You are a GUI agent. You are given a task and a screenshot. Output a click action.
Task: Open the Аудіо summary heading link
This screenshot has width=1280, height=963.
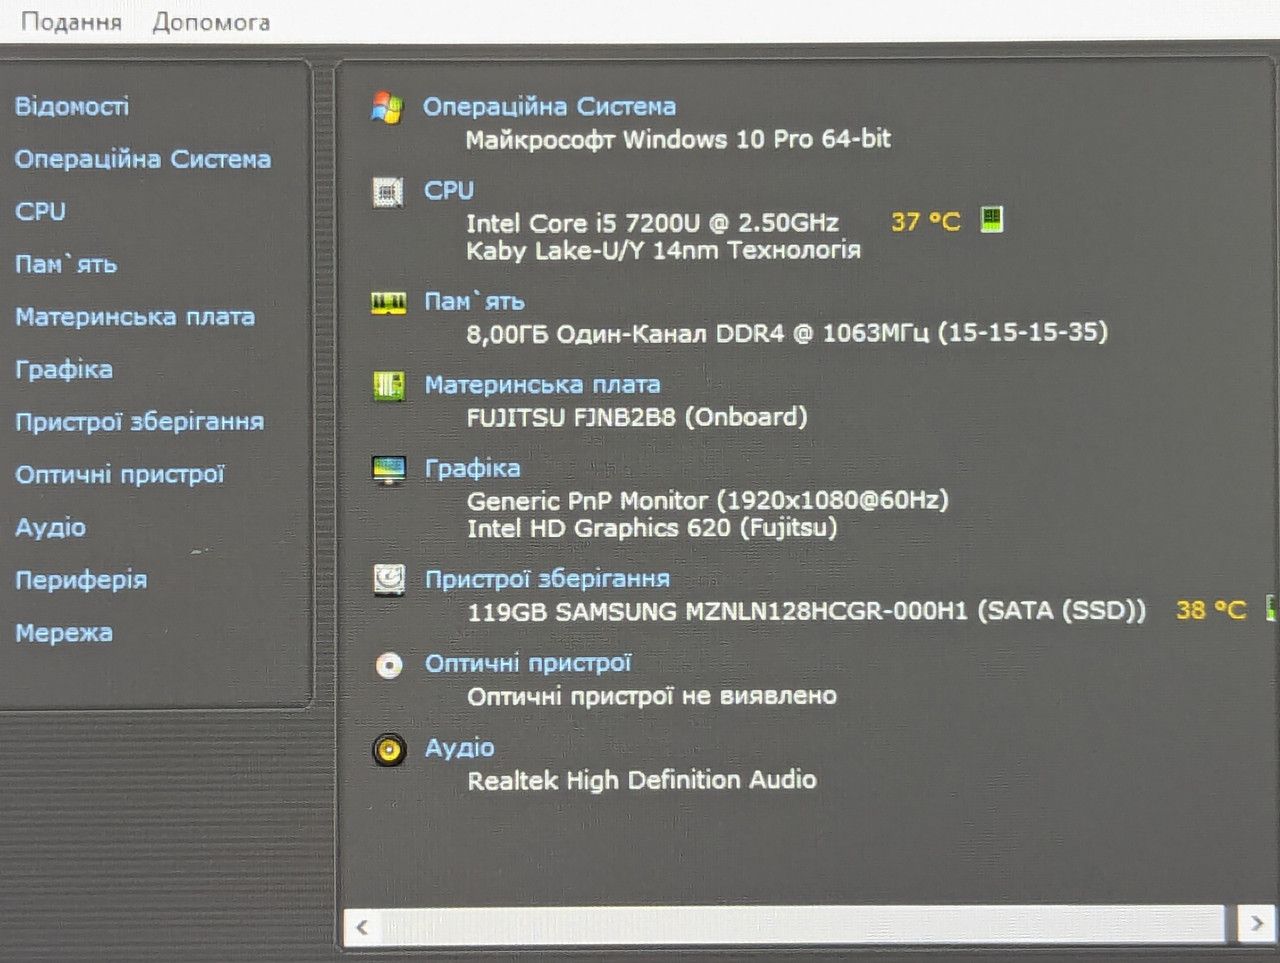pyautogui.click(x=459, y=747)
